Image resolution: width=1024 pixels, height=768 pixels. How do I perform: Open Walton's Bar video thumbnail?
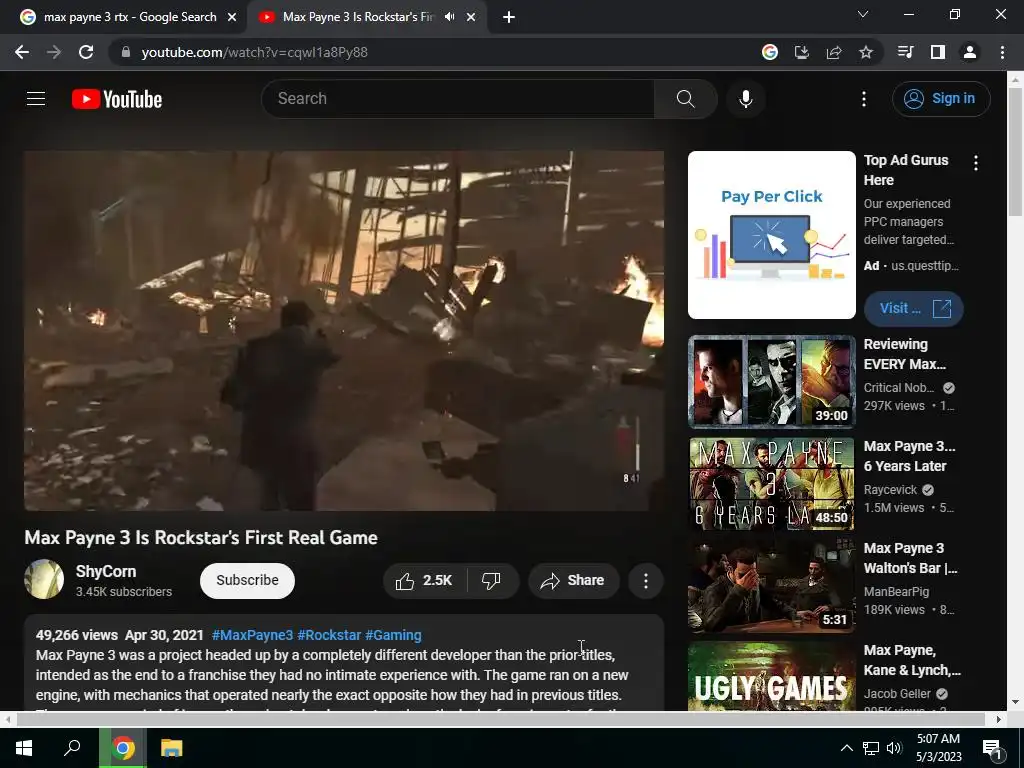[x=771, y=585]
